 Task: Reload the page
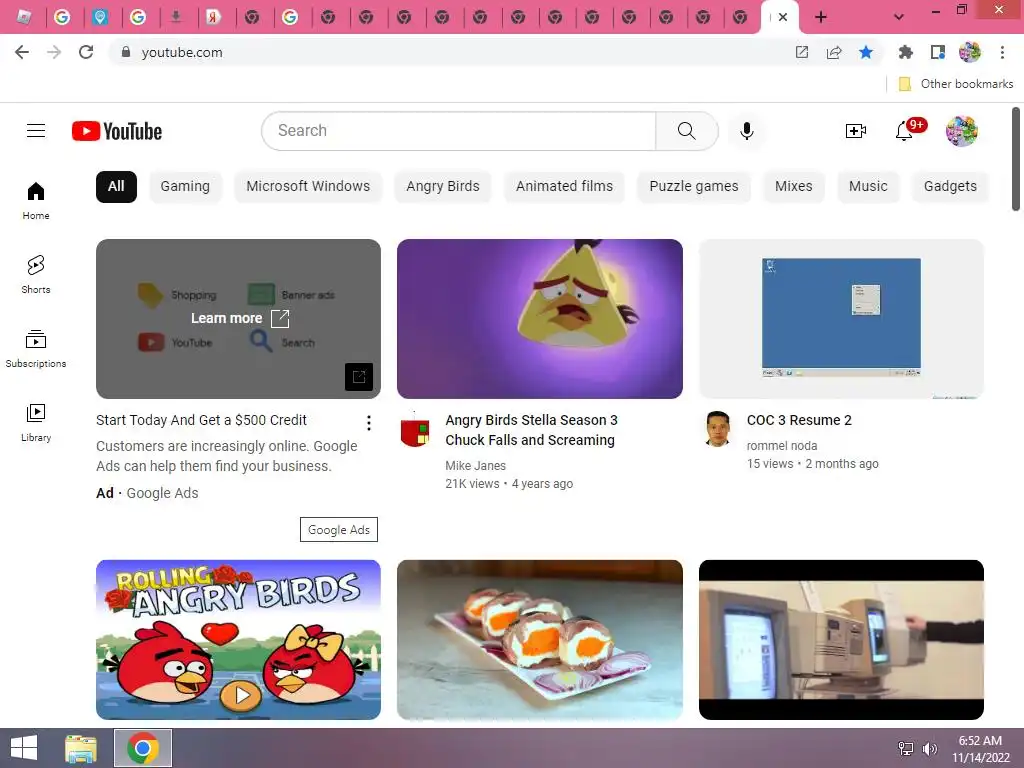pos(86,52)
